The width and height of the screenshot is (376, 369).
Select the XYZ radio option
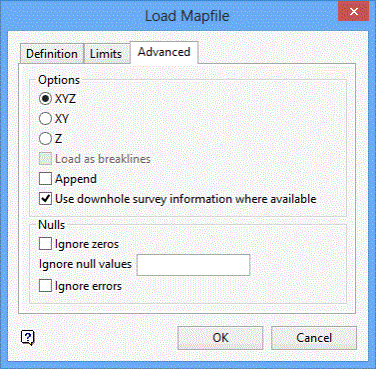45,99
